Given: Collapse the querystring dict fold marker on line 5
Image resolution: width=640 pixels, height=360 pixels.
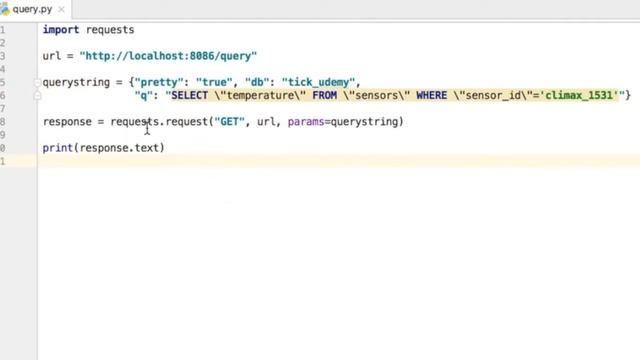Looking at the screenshot, I should coord(37,82).
